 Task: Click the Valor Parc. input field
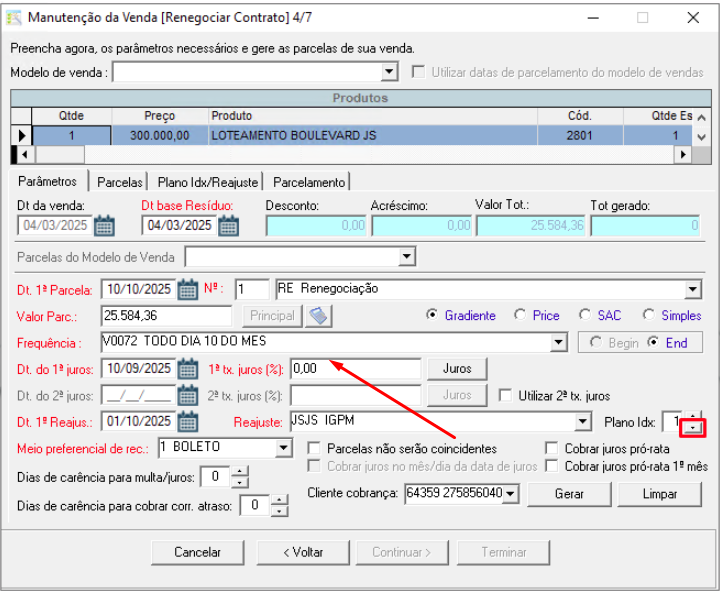[x=170, y=316]
